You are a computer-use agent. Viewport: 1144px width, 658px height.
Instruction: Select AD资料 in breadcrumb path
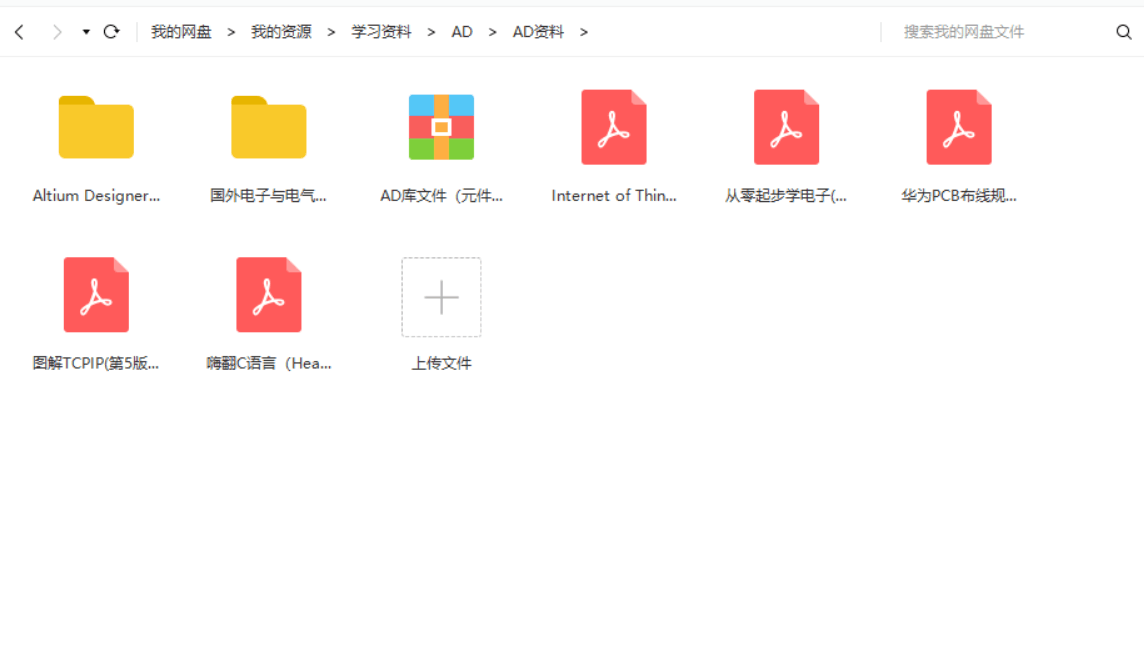click(x=538, y=32)
